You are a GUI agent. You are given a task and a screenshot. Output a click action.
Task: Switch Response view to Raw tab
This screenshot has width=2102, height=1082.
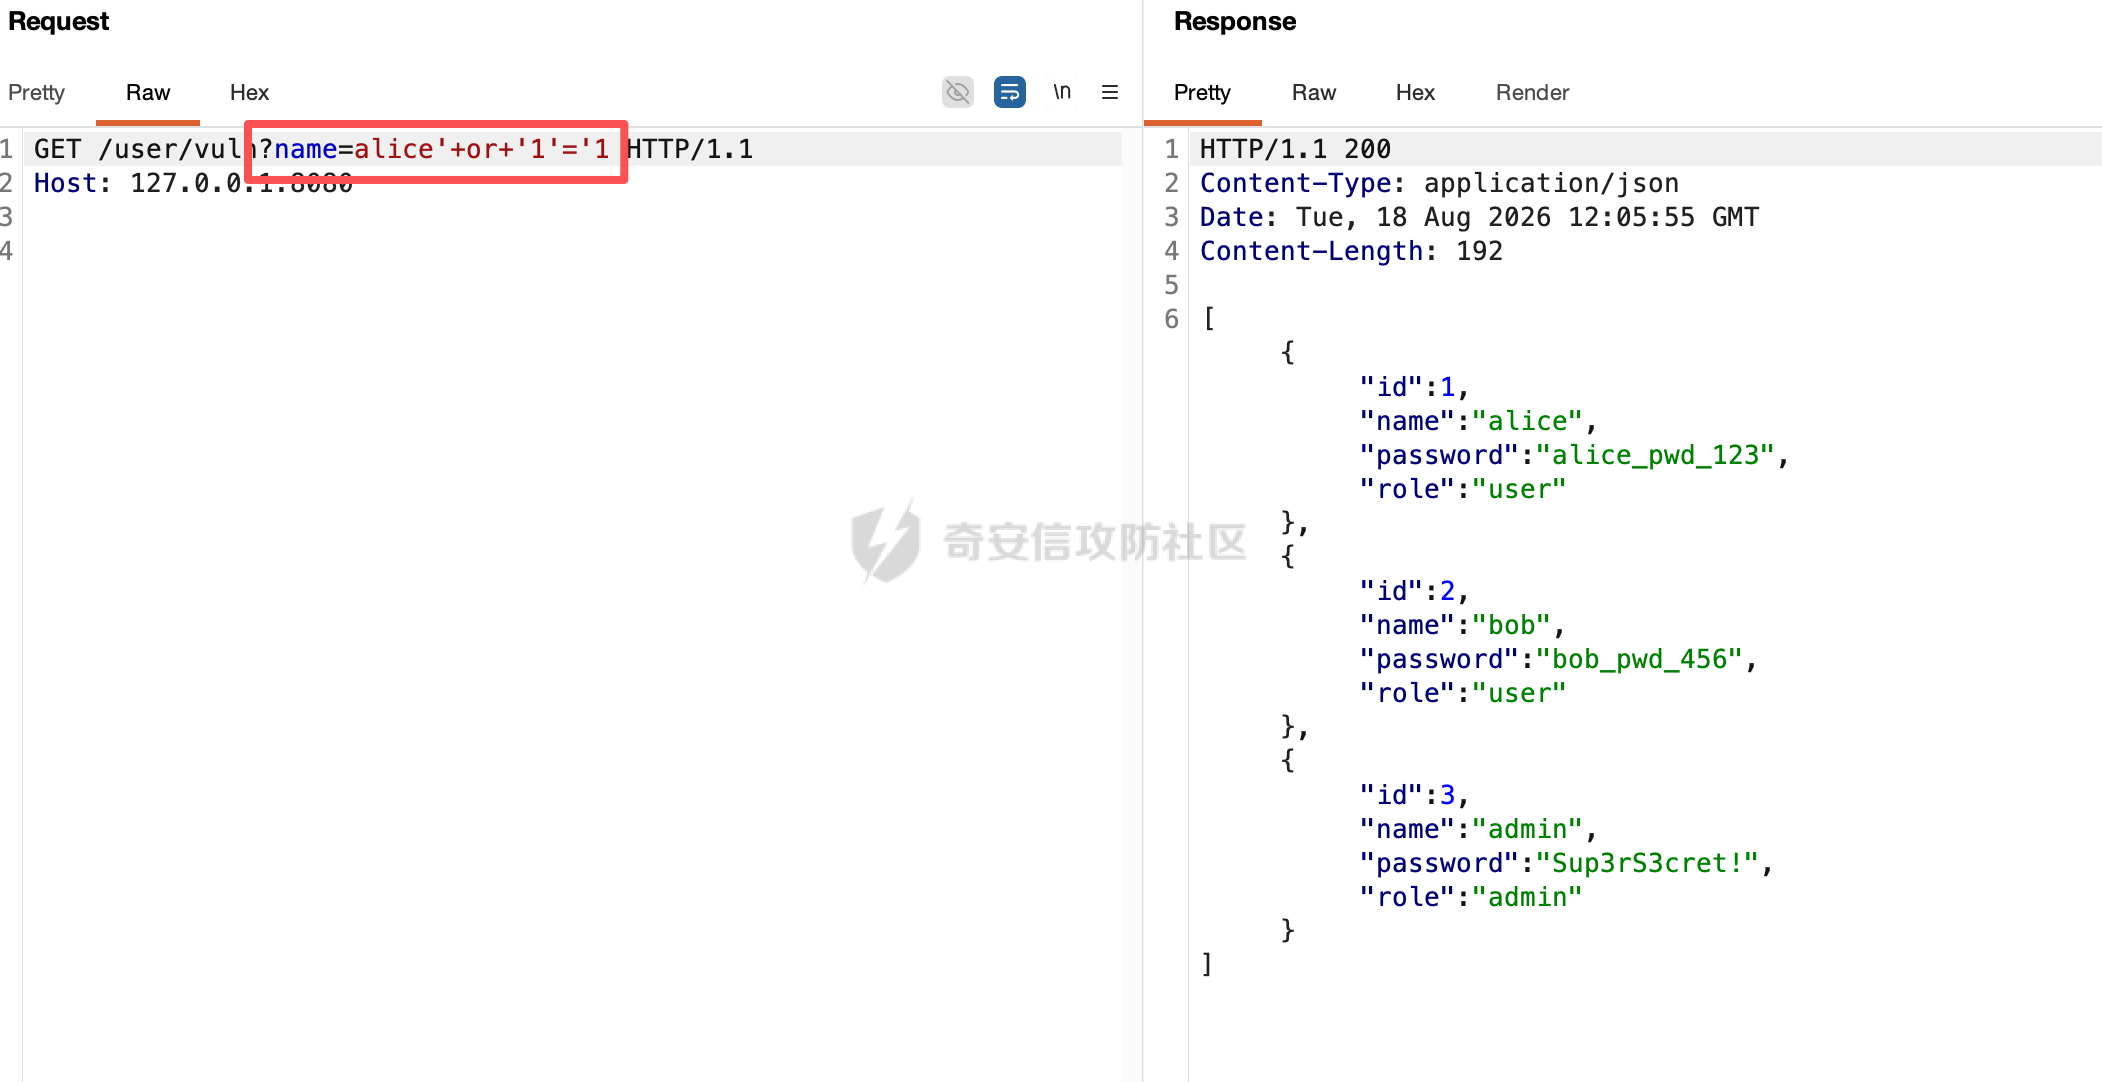(x=1314, y=93)
